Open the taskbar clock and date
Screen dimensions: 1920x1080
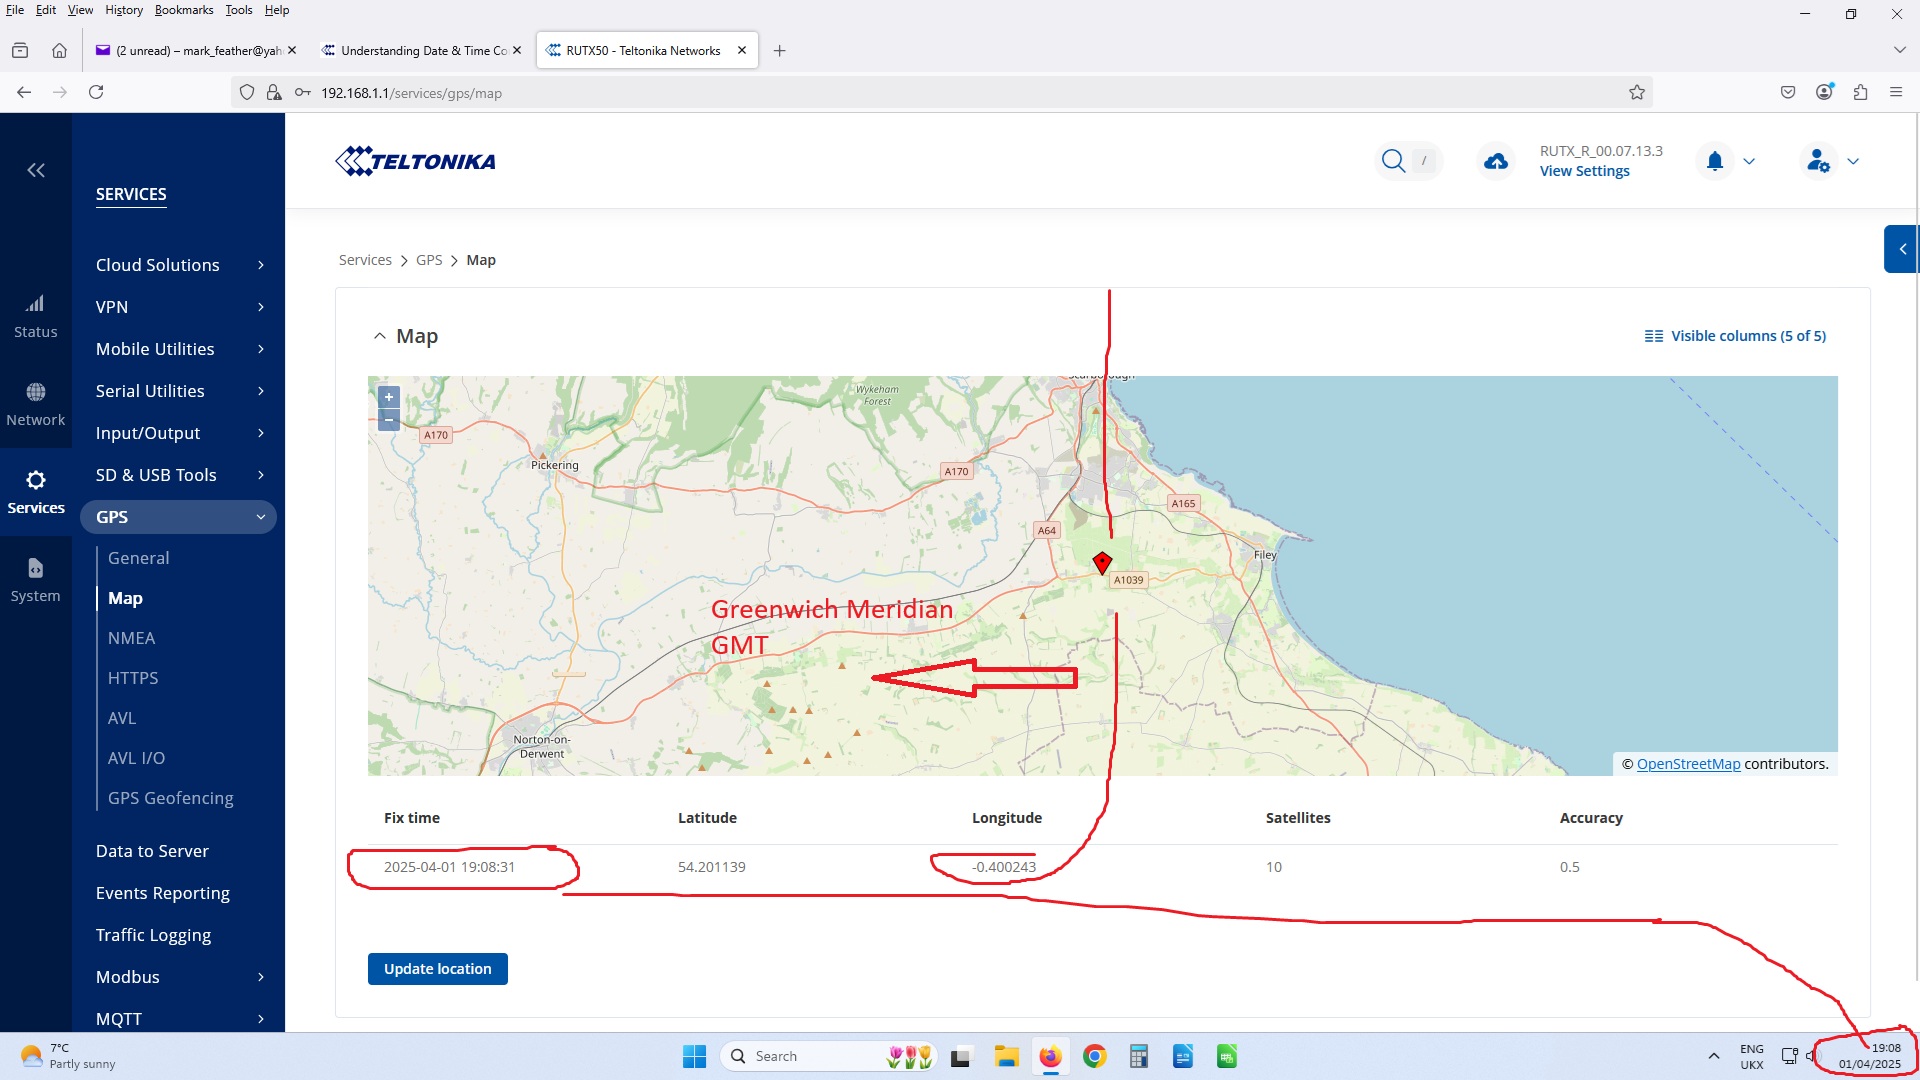1869,1056
